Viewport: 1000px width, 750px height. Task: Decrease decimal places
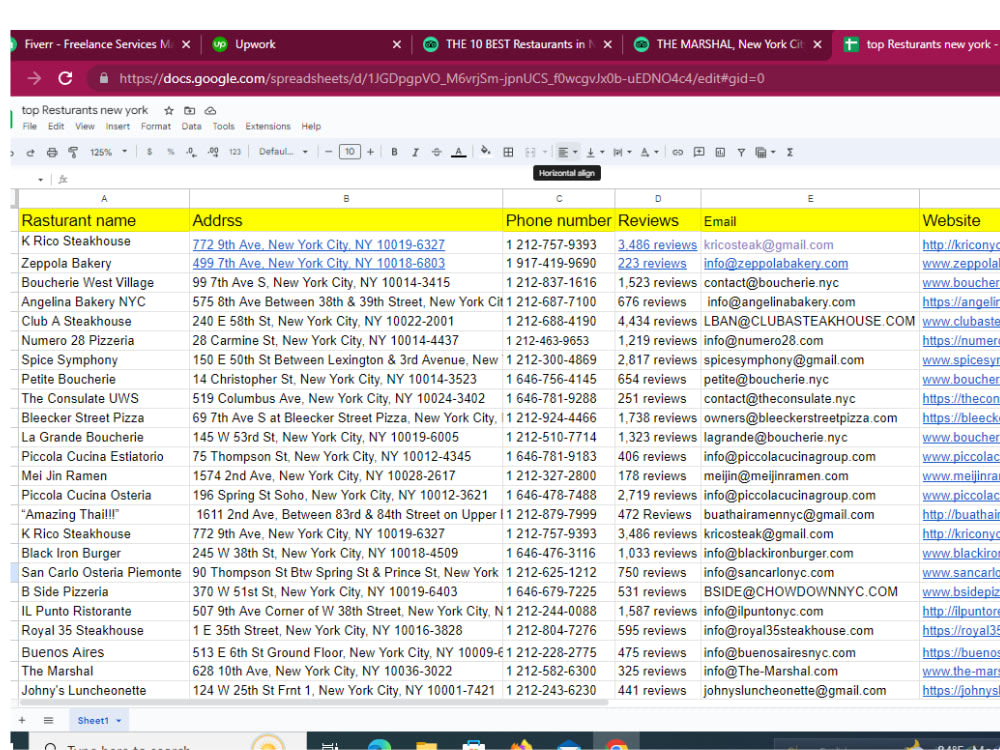[191, 152]
